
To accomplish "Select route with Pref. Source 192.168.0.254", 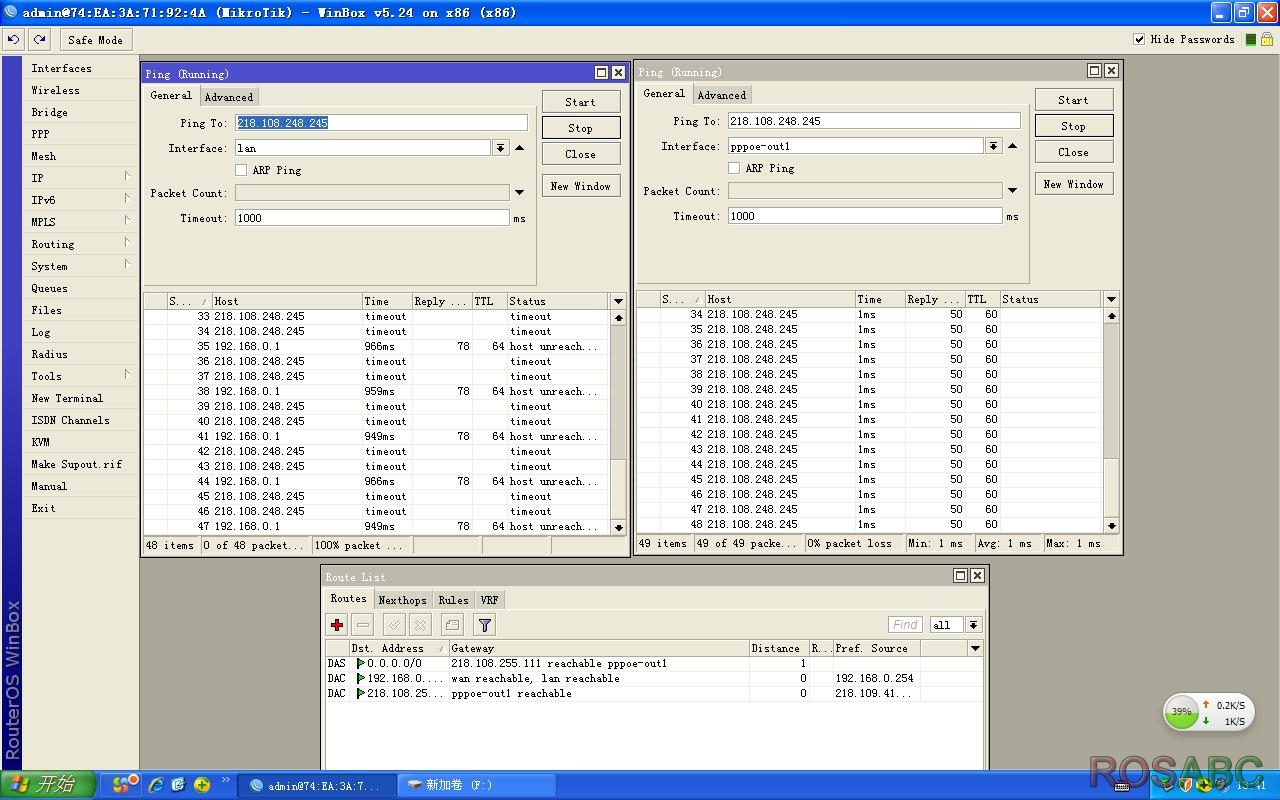I will pyautogui.click(x=655, y=678).
